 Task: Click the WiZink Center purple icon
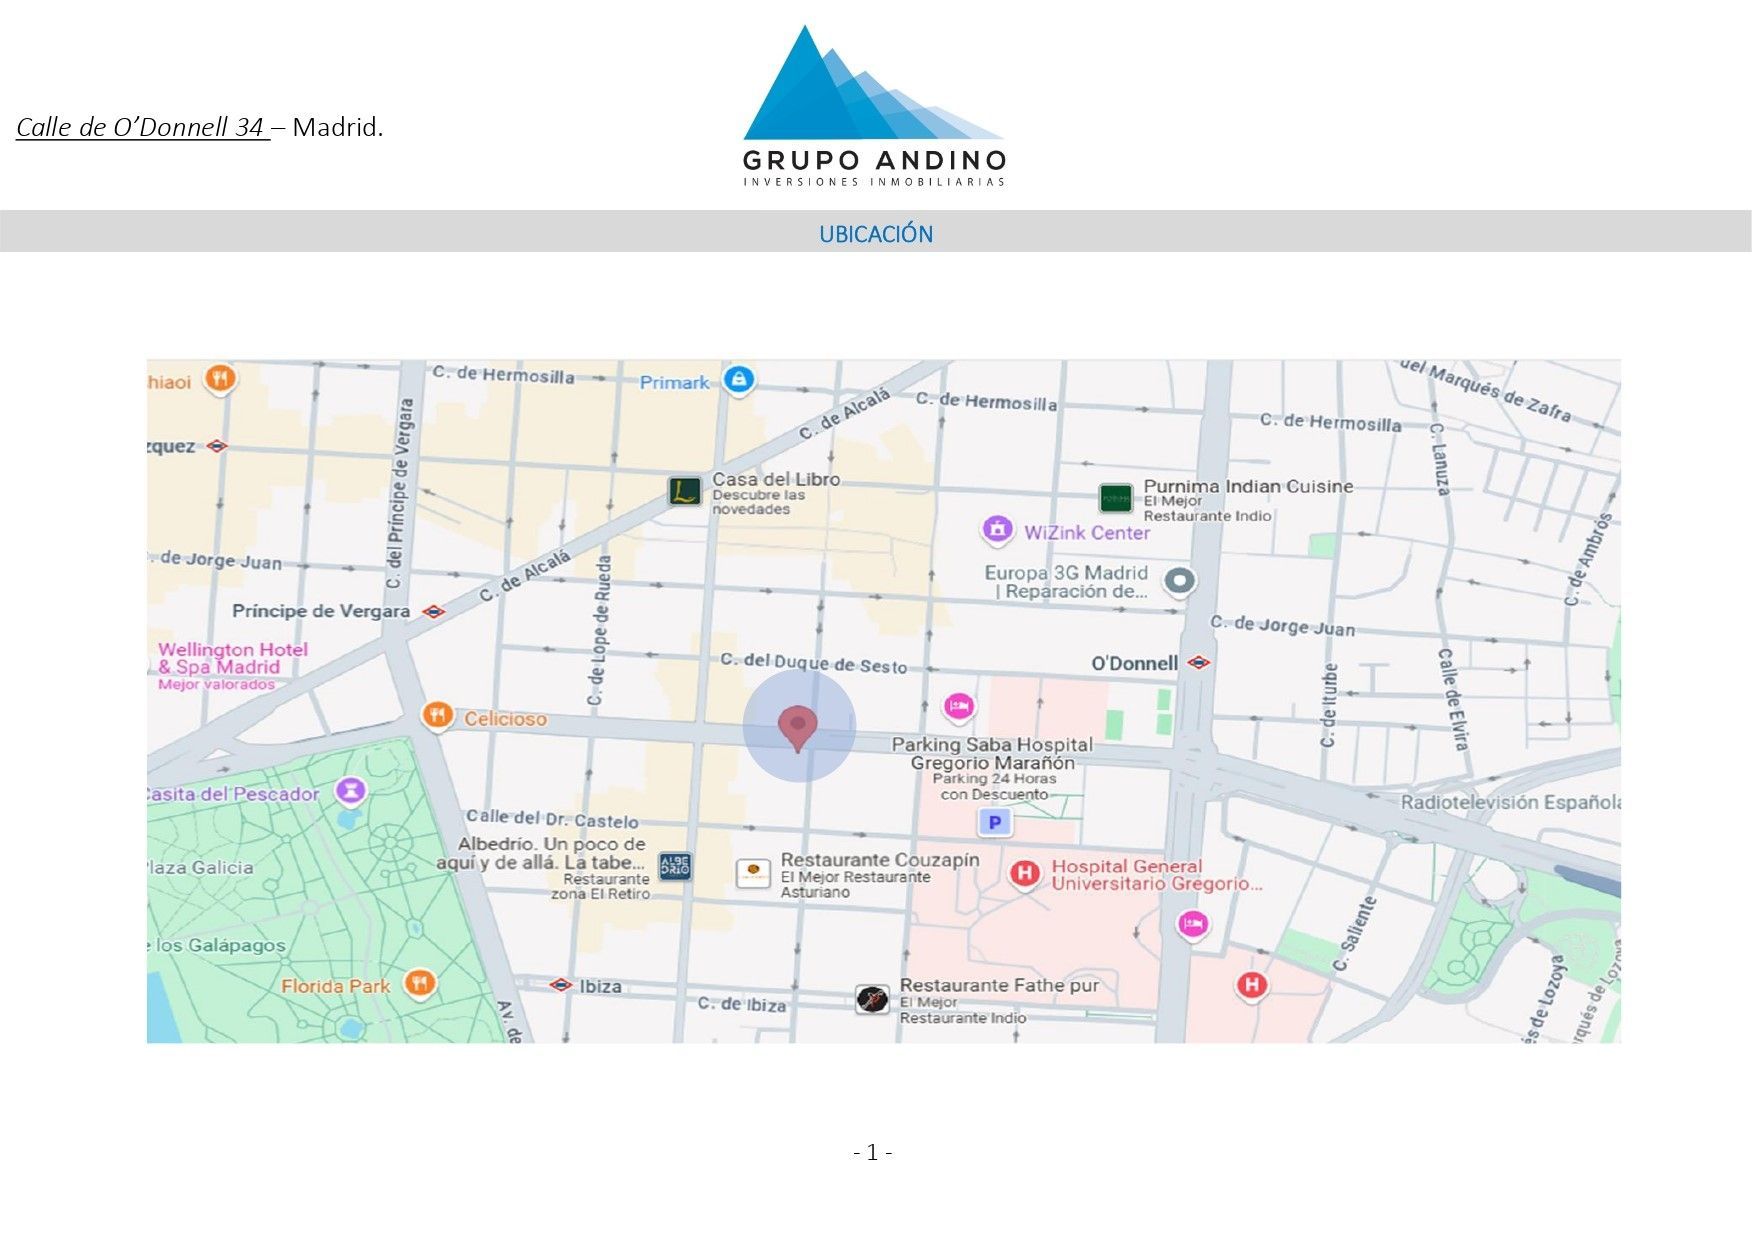tap(997, 529)
